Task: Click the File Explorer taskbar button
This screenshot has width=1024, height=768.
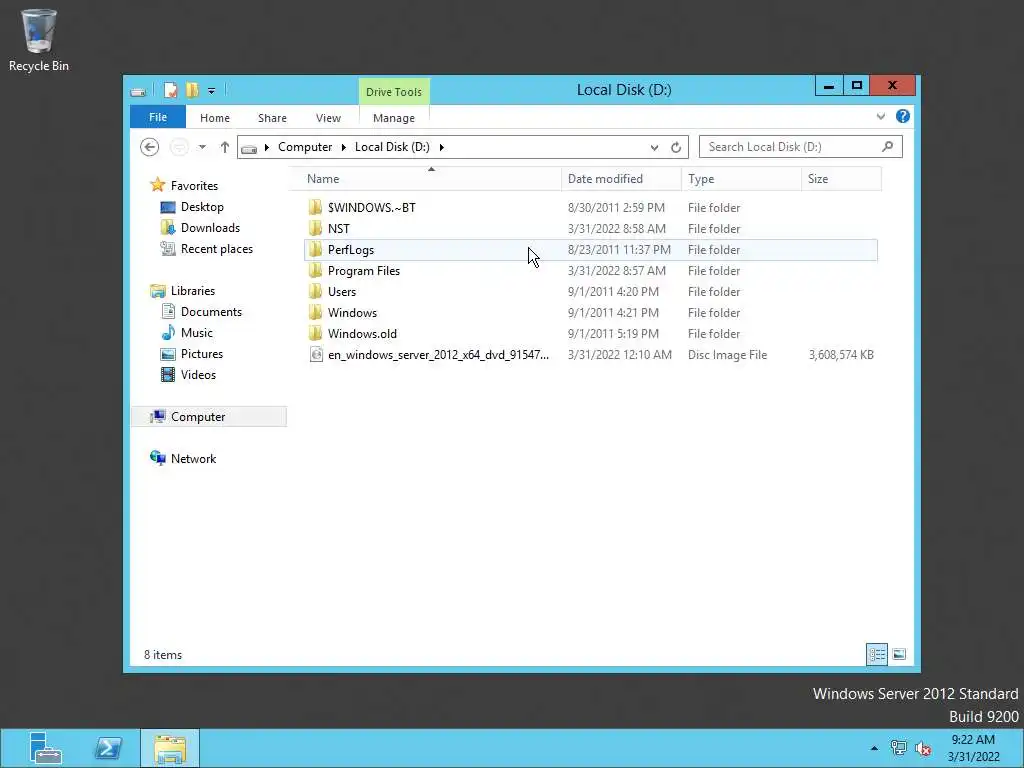Action: (170, 748)
